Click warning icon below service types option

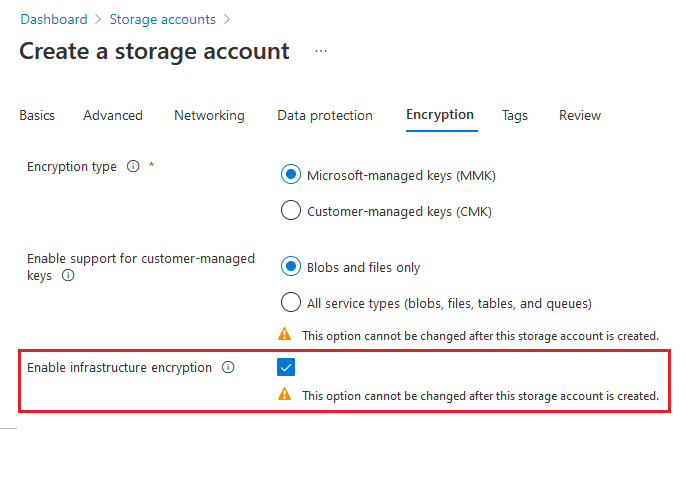tap(285, 335)
